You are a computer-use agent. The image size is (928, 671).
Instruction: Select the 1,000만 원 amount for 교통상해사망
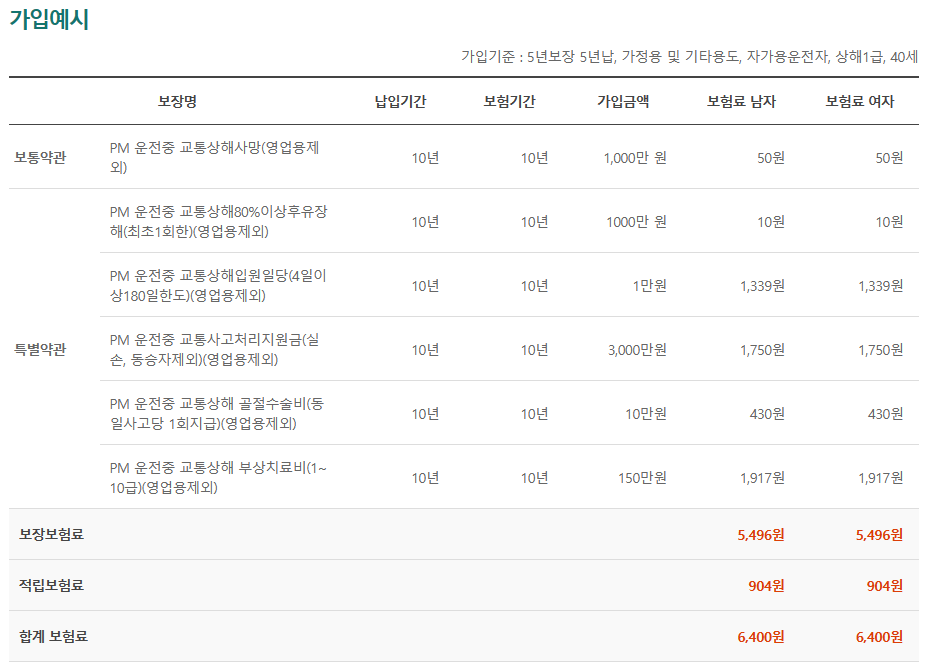click(x=635, y=158)
